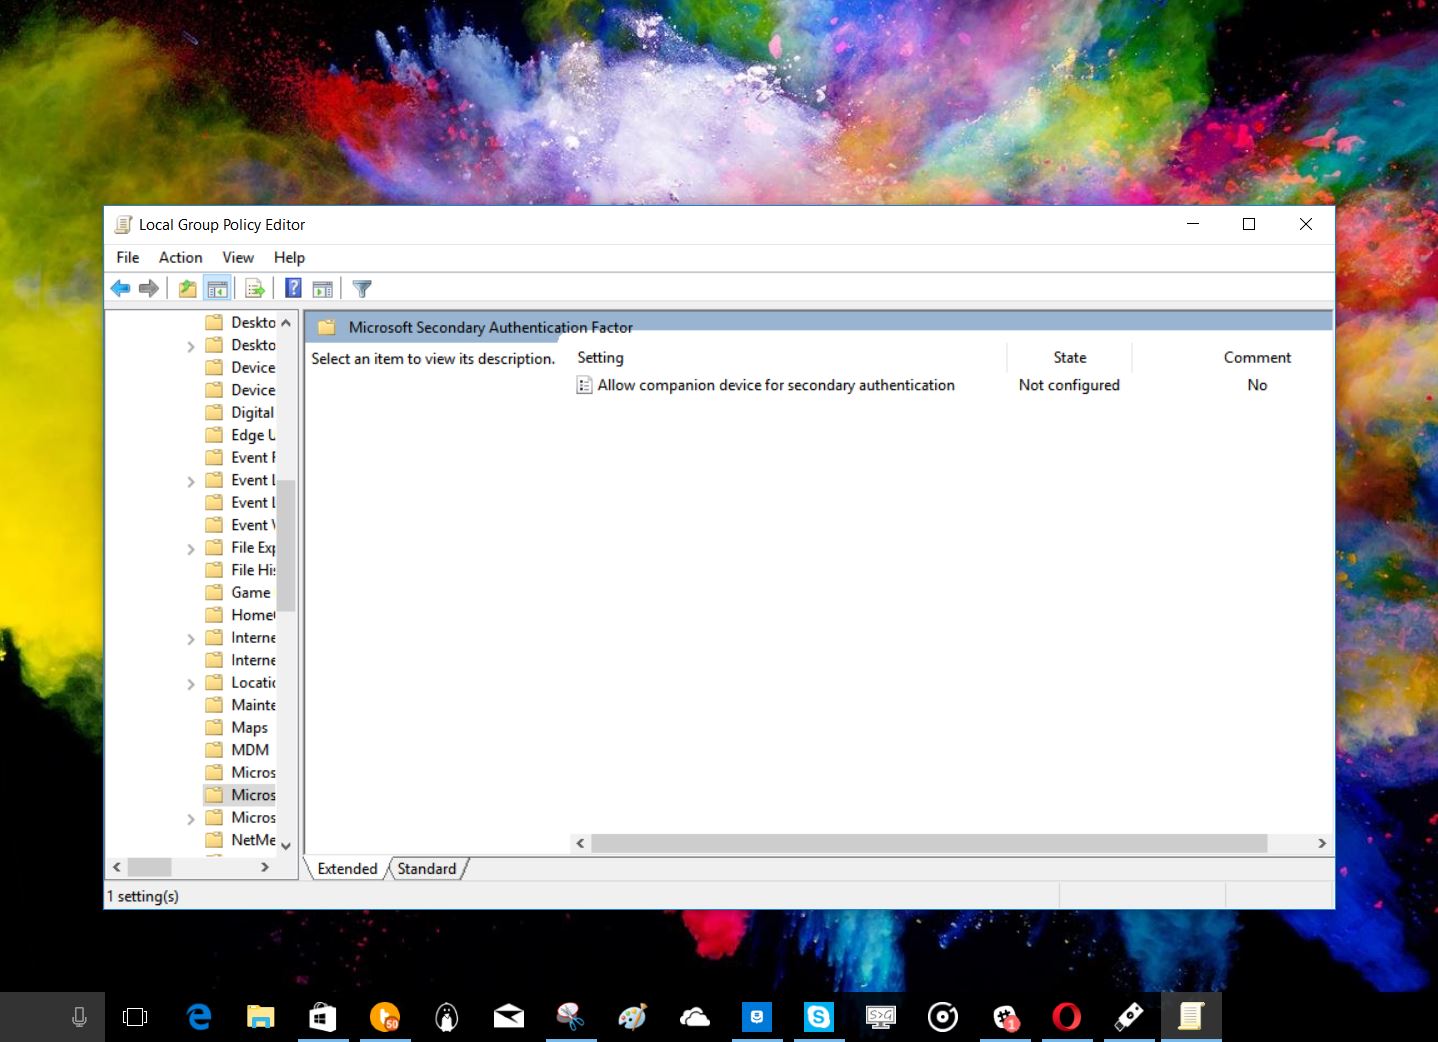Open the USB drive tool taskbar icon

1128,1017
